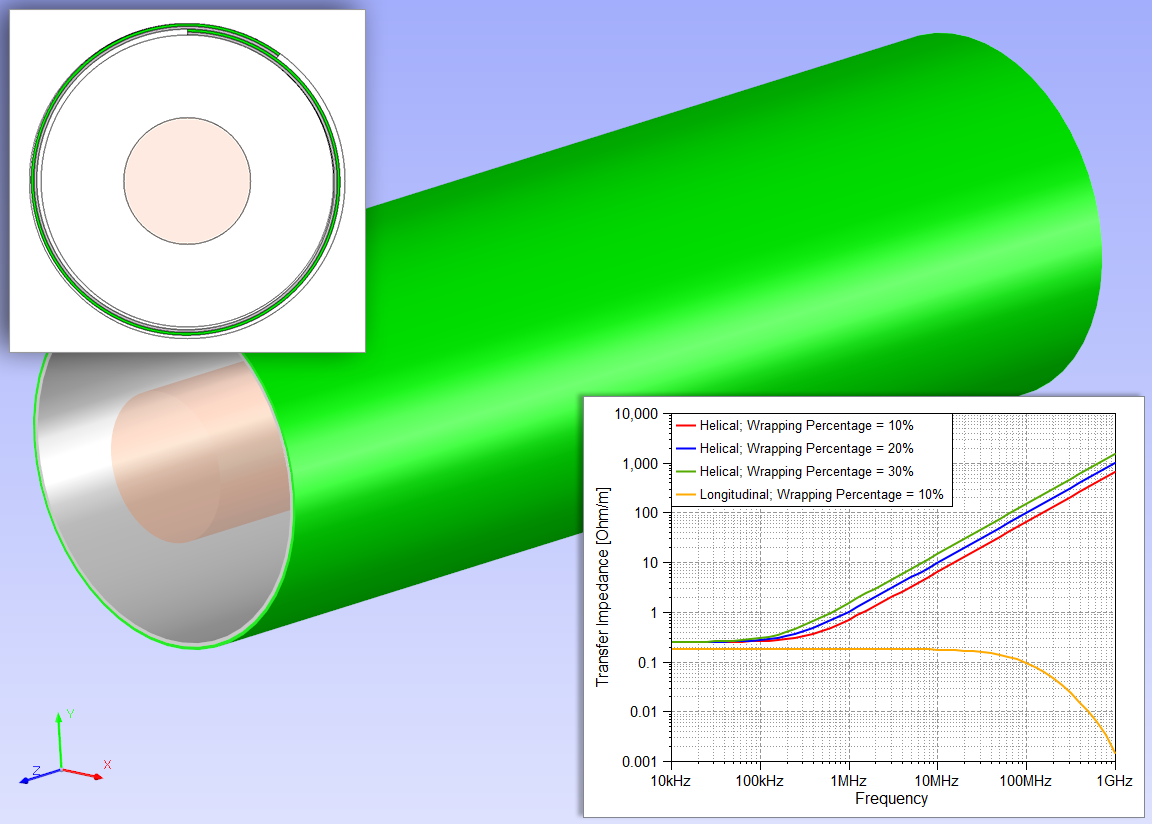Image resolution: width=1152 pixels, height=824 pixels.
Task: Click the 100MHz frequency tick label
Action: pyautogui.click(x=1024, y=781)
